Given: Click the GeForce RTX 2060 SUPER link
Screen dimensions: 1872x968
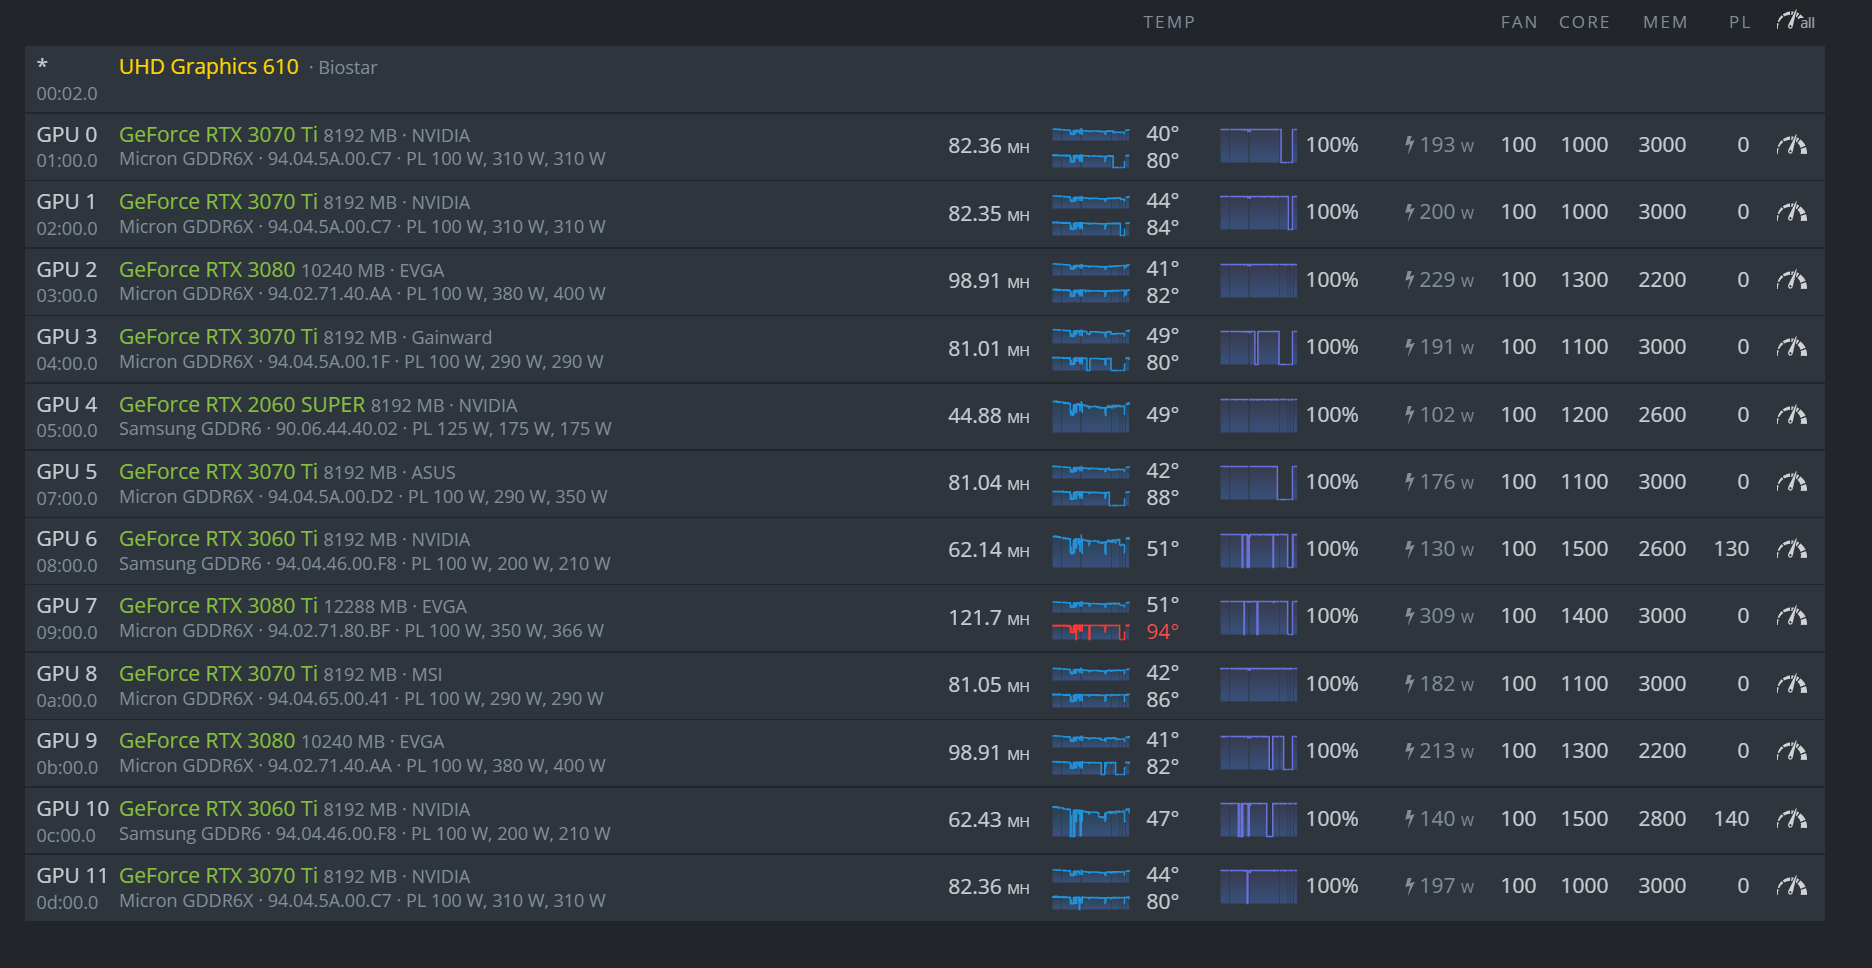Looking at the screenshot, I should pos(241,404).
